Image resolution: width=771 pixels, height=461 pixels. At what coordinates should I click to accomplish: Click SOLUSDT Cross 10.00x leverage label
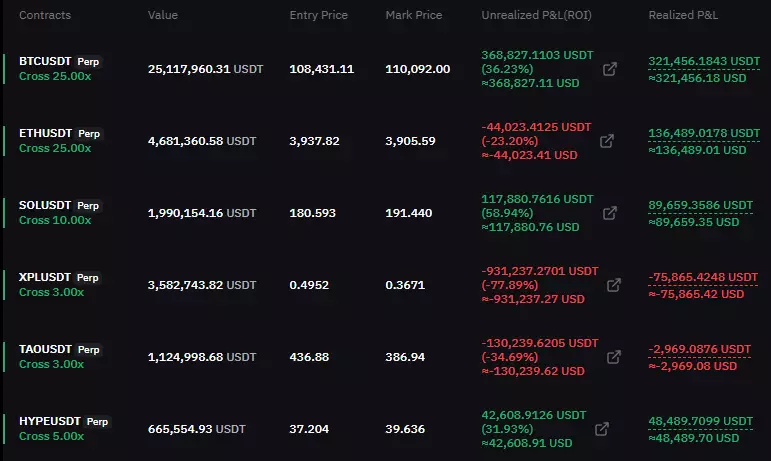pos(55,220)
